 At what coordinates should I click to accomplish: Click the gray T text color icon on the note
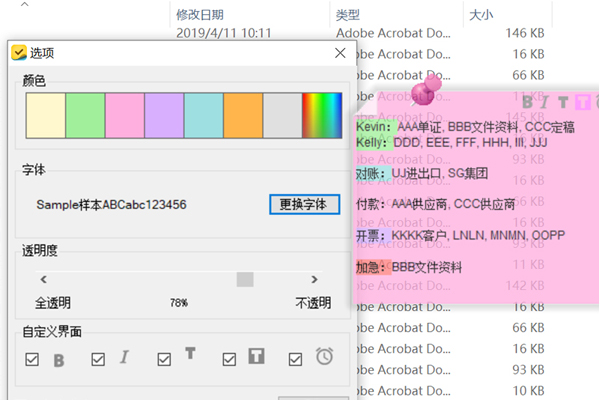(563, 102)
